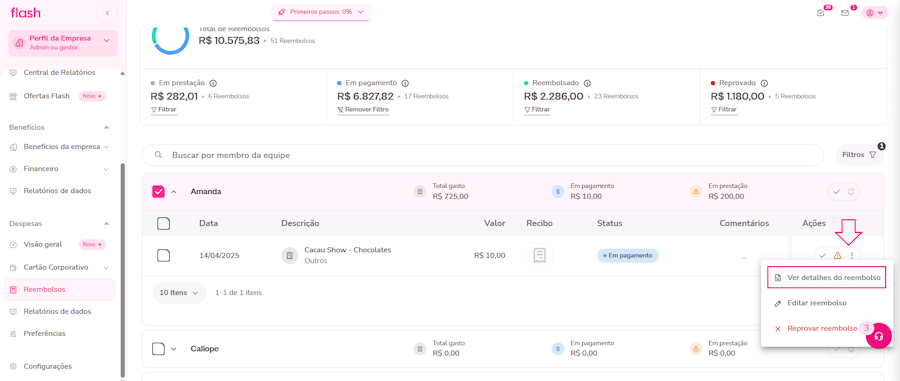Expand the Calíope row chevron
900x381 pixels.
tap(174, 349)
